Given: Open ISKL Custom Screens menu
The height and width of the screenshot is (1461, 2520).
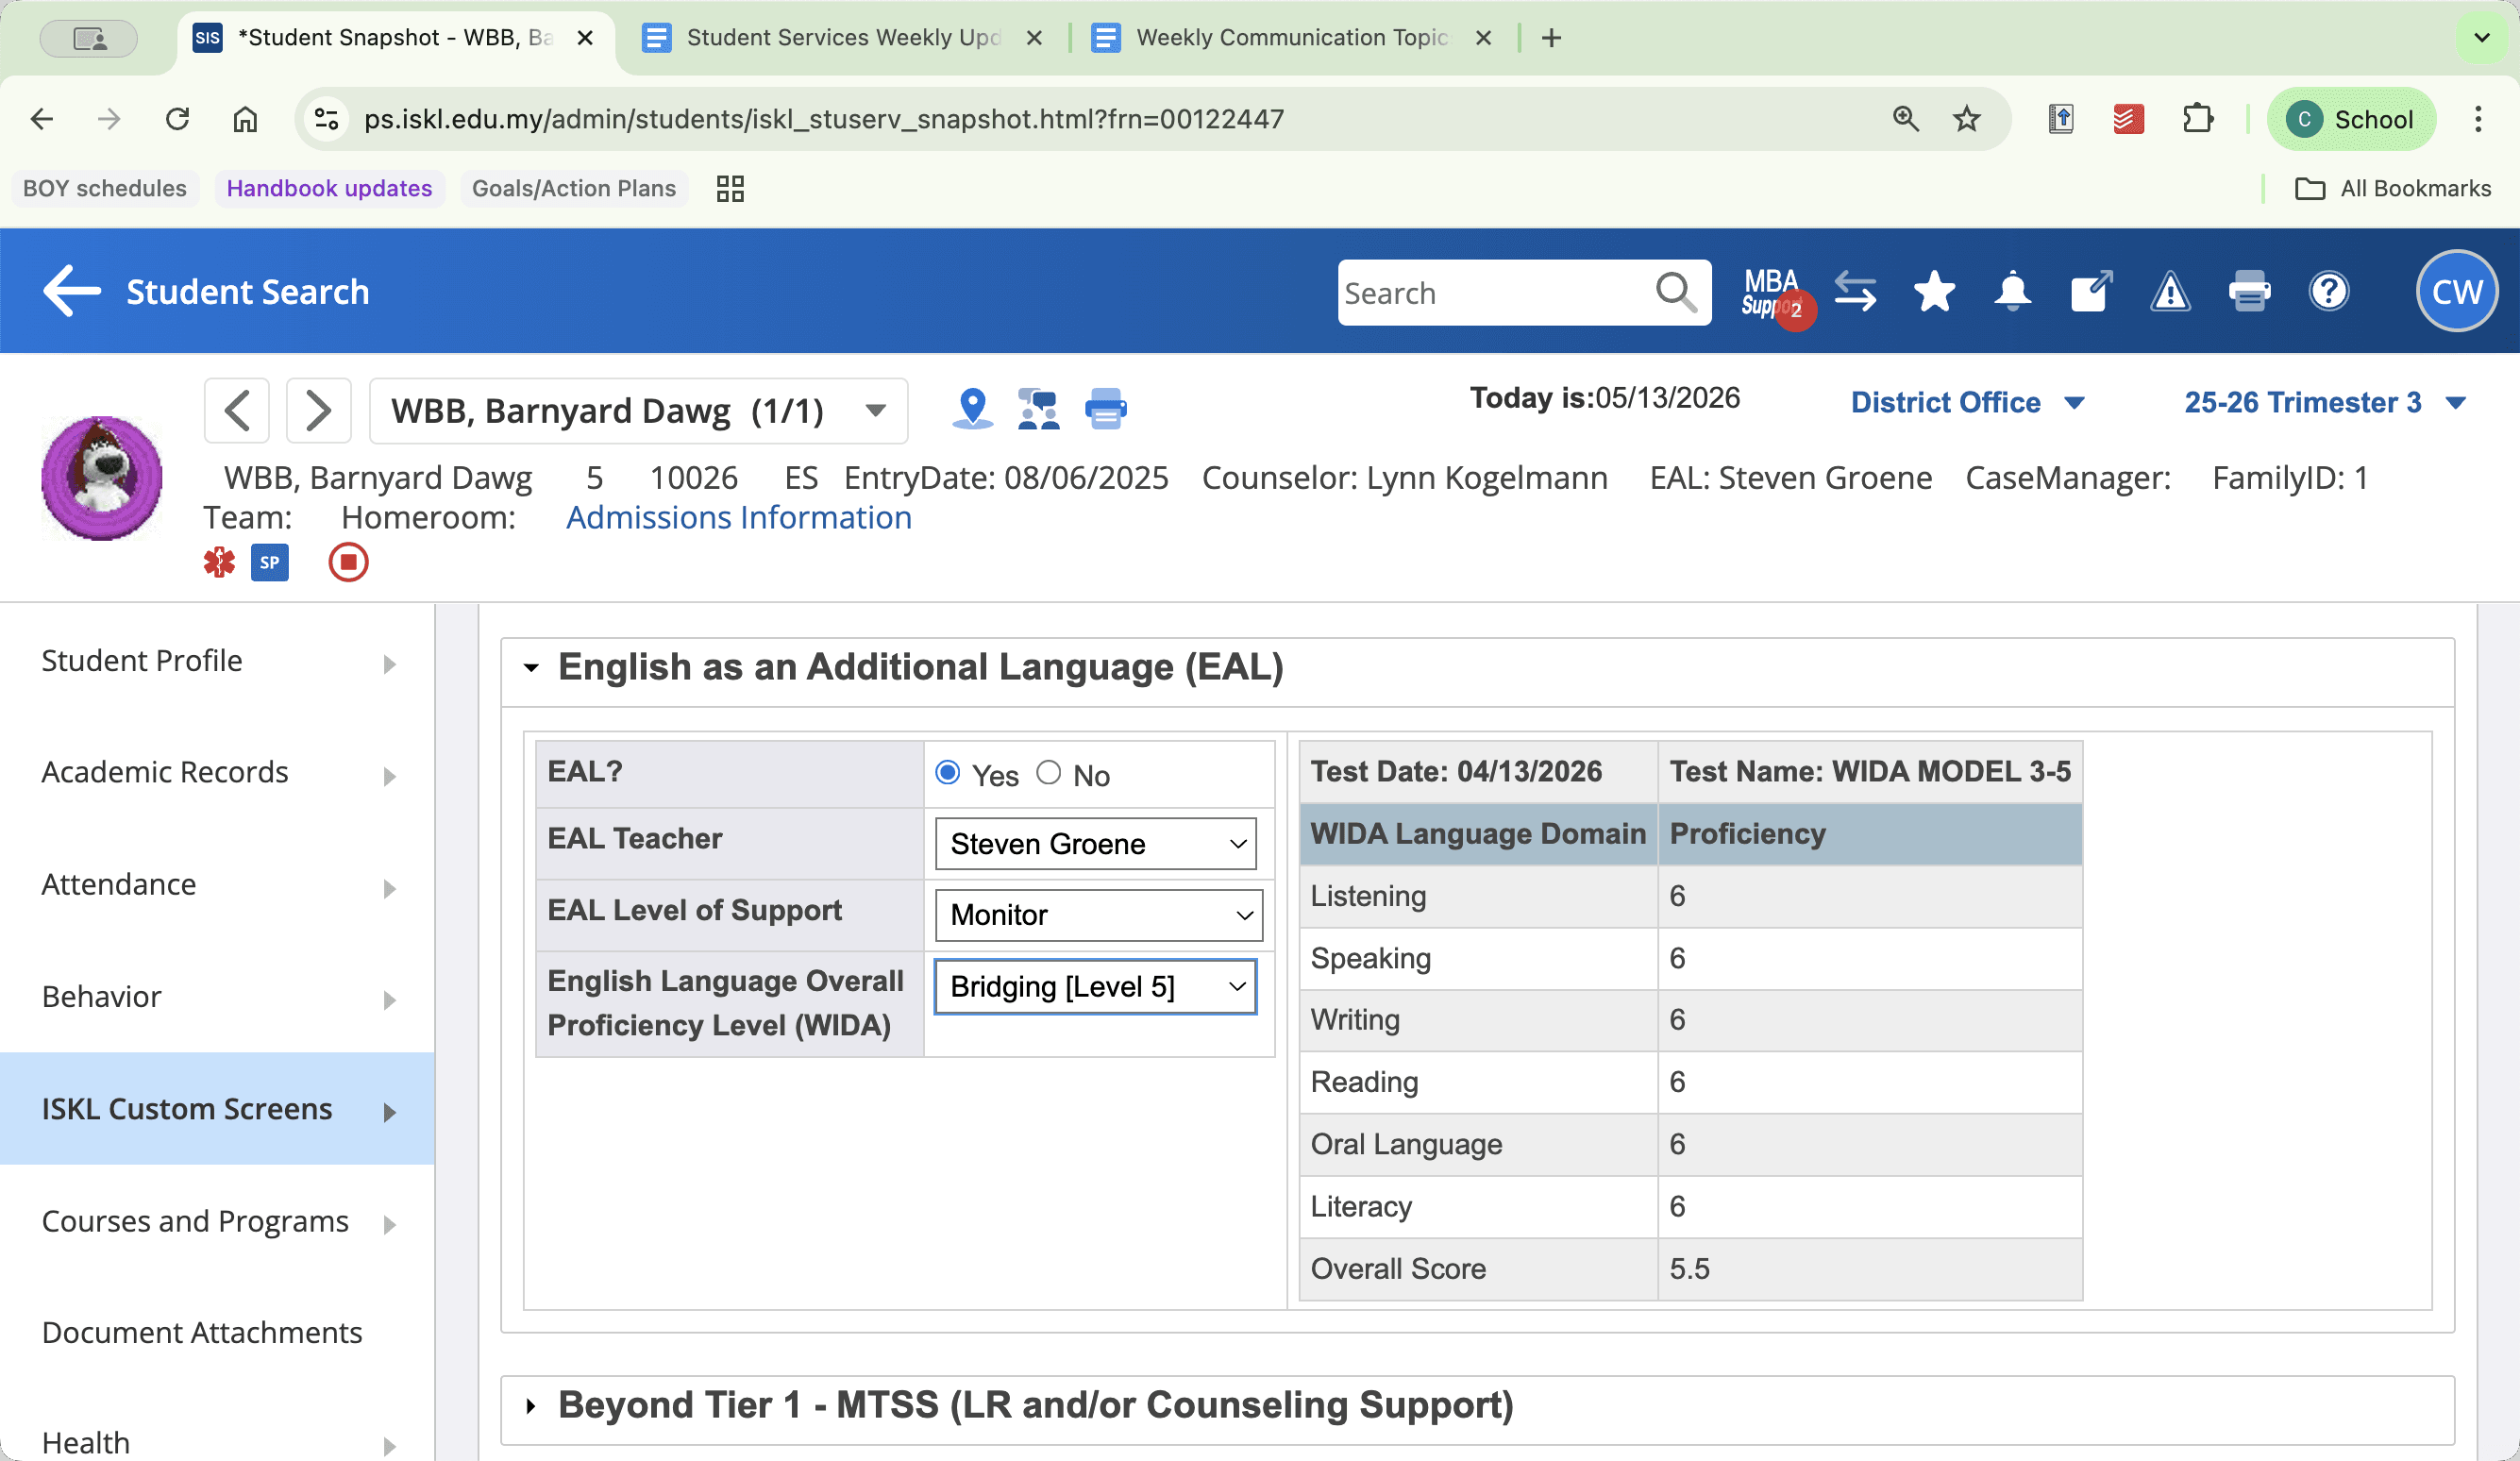Looking at the screenshot, I should click(217, 1109).
